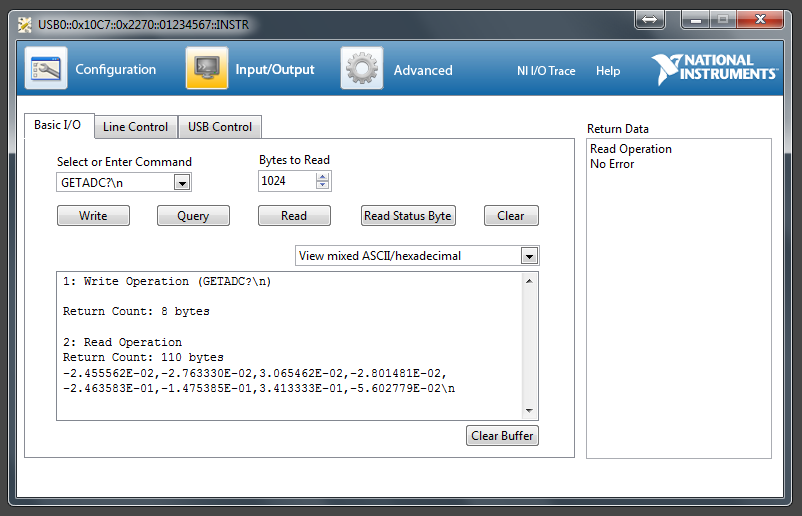This screenshot has width=802, height=516.
Task: Click the double-arrow resize icon in title bar
Action: coord(650,19)
